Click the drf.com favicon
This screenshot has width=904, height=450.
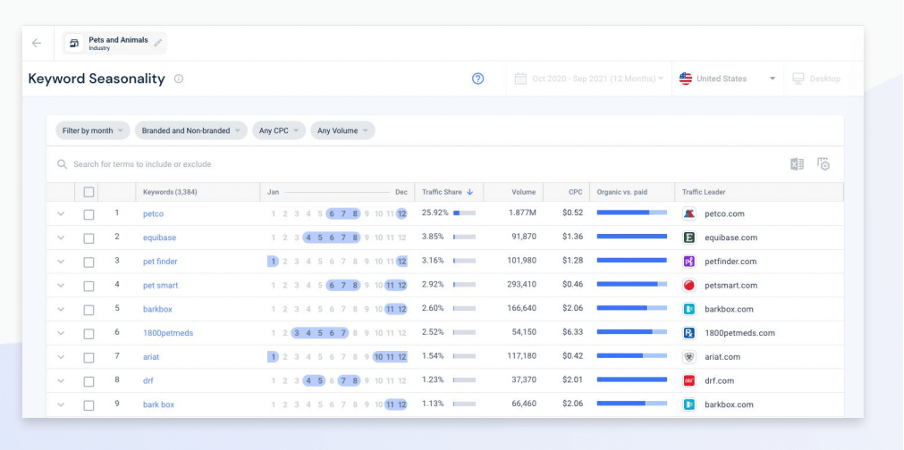click(689, 381)
